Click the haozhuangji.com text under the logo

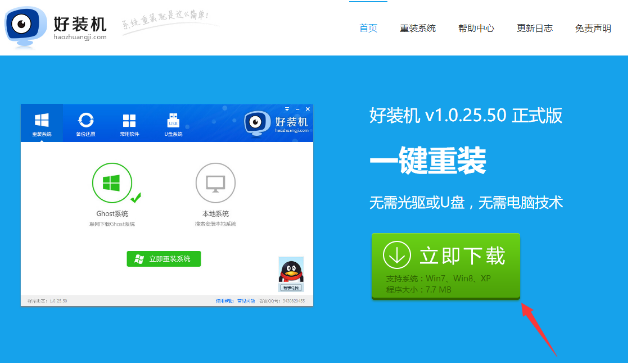point(80,37)
